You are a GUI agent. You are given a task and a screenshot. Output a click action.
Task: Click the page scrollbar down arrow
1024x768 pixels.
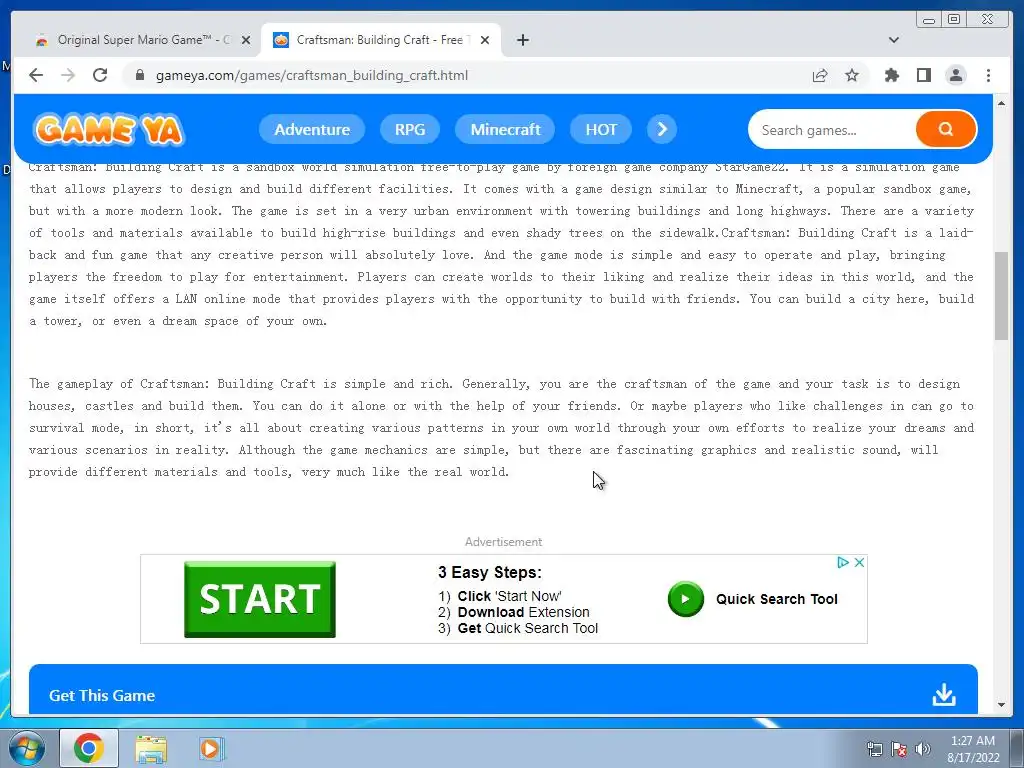point(1001,705)
